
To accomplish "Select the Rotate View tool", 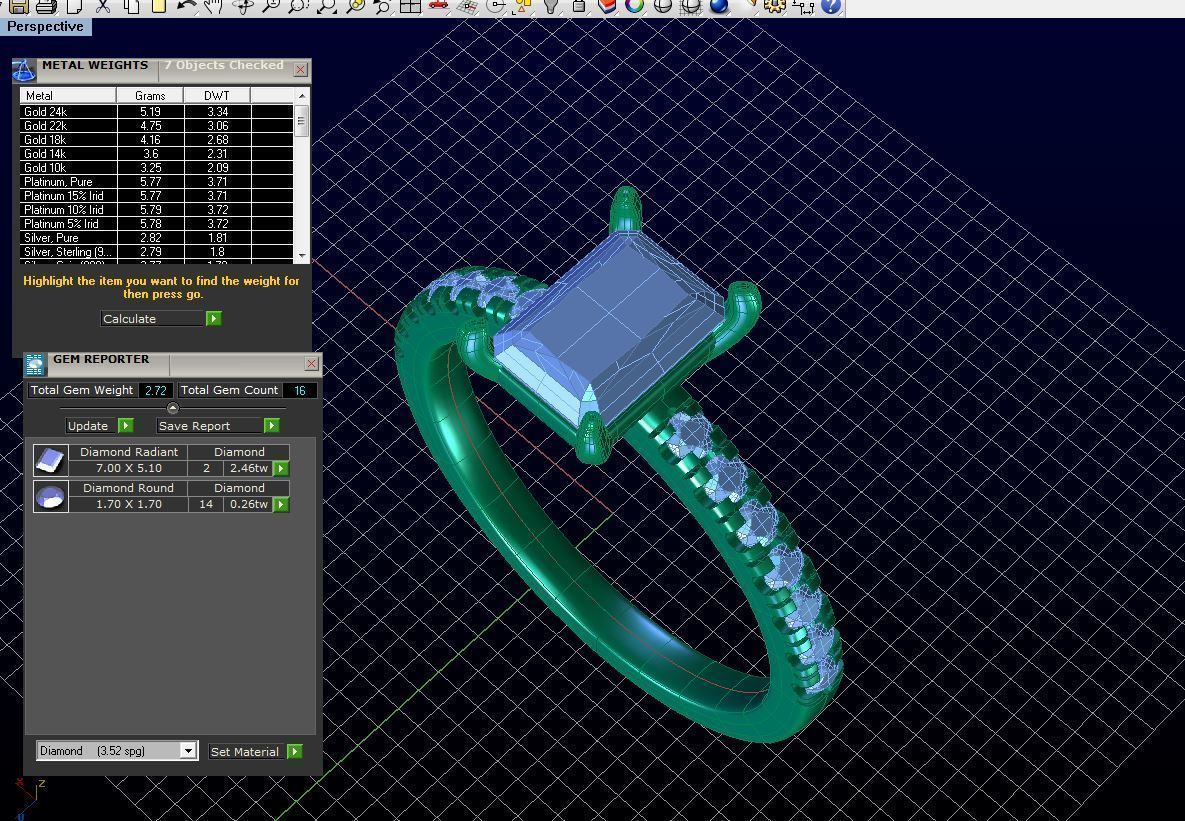I will (243, 6).
